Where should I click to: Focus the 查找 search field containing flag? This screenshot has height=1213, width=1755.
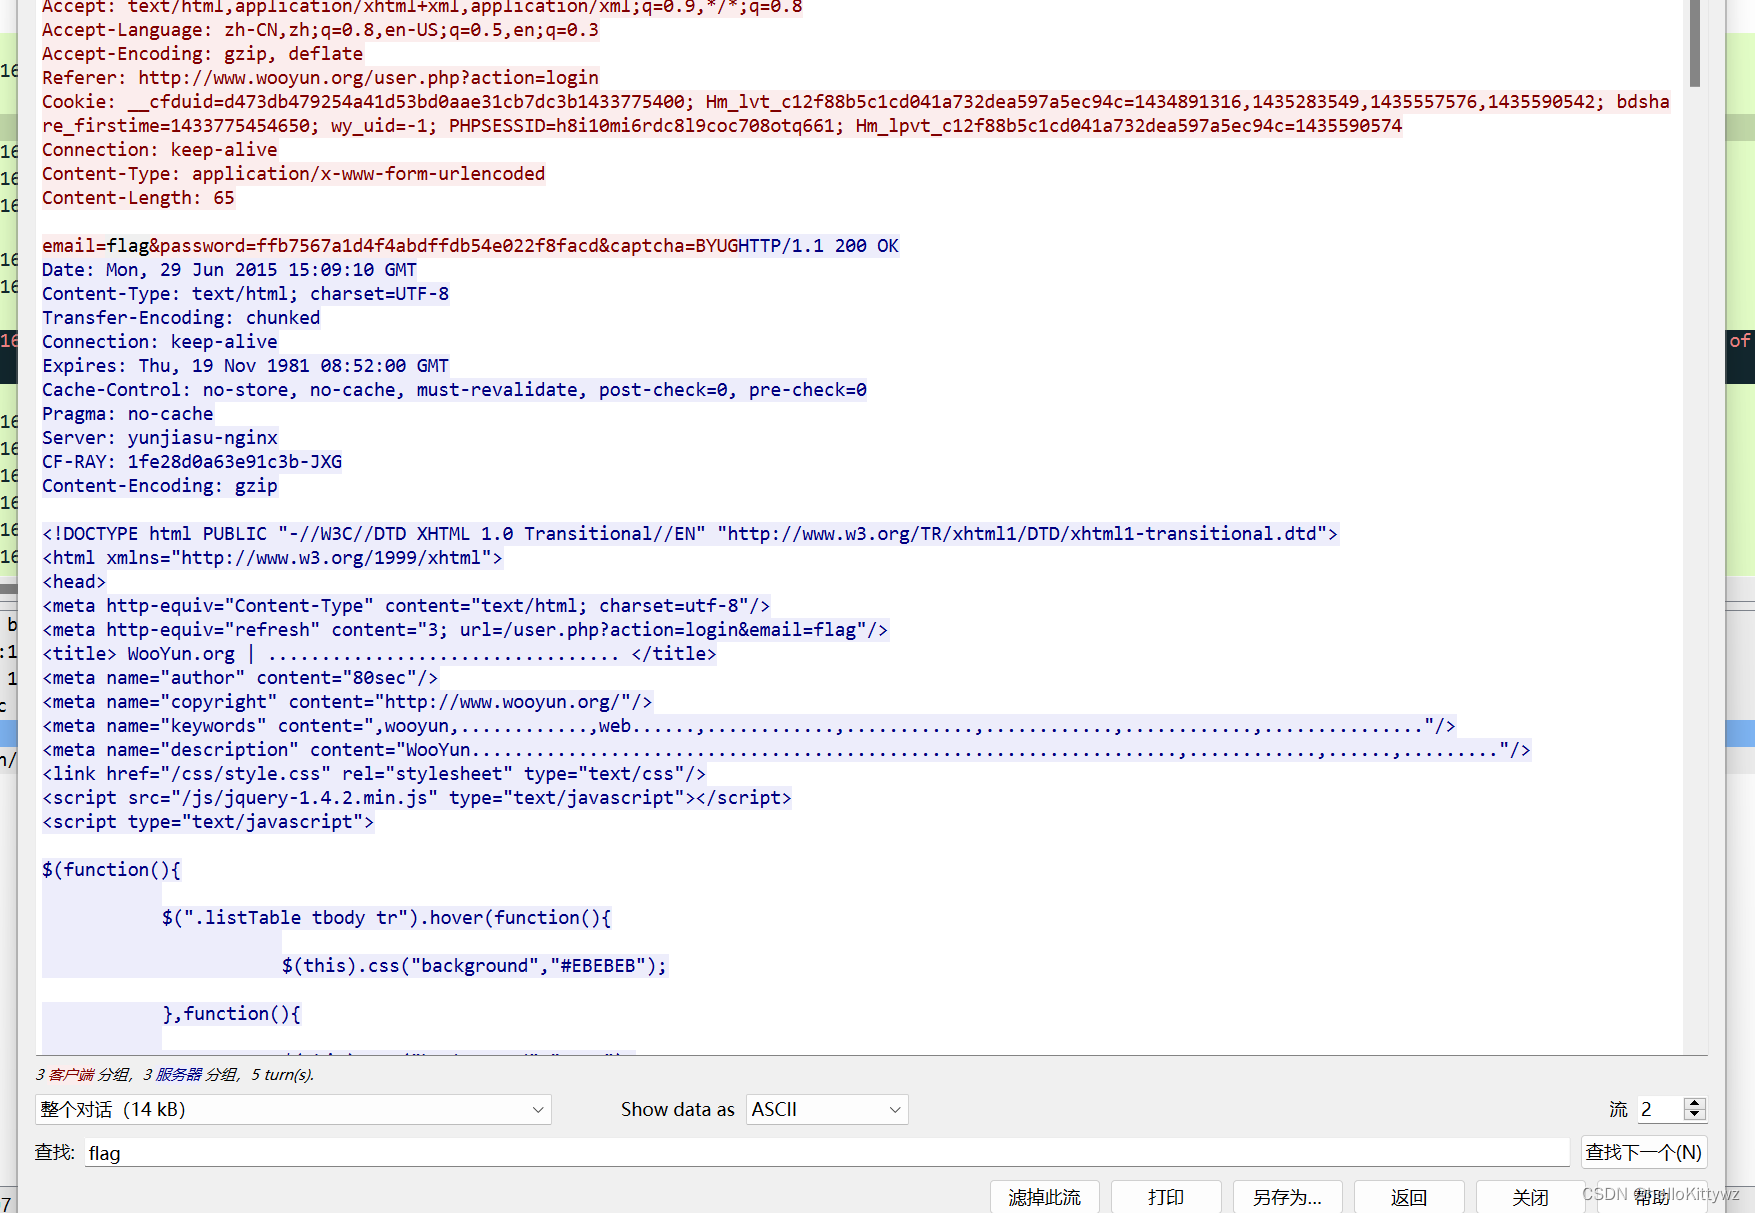coord(825,1153)
